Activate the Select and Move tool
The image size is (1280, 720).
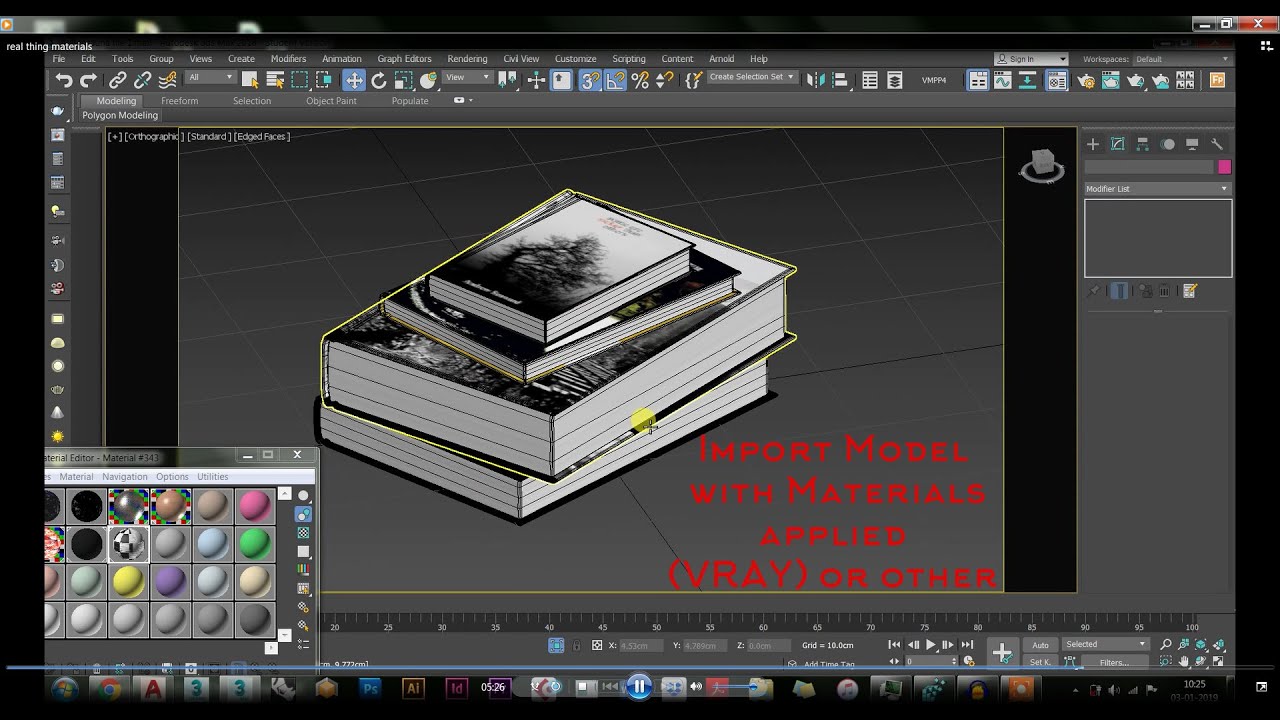354,81
